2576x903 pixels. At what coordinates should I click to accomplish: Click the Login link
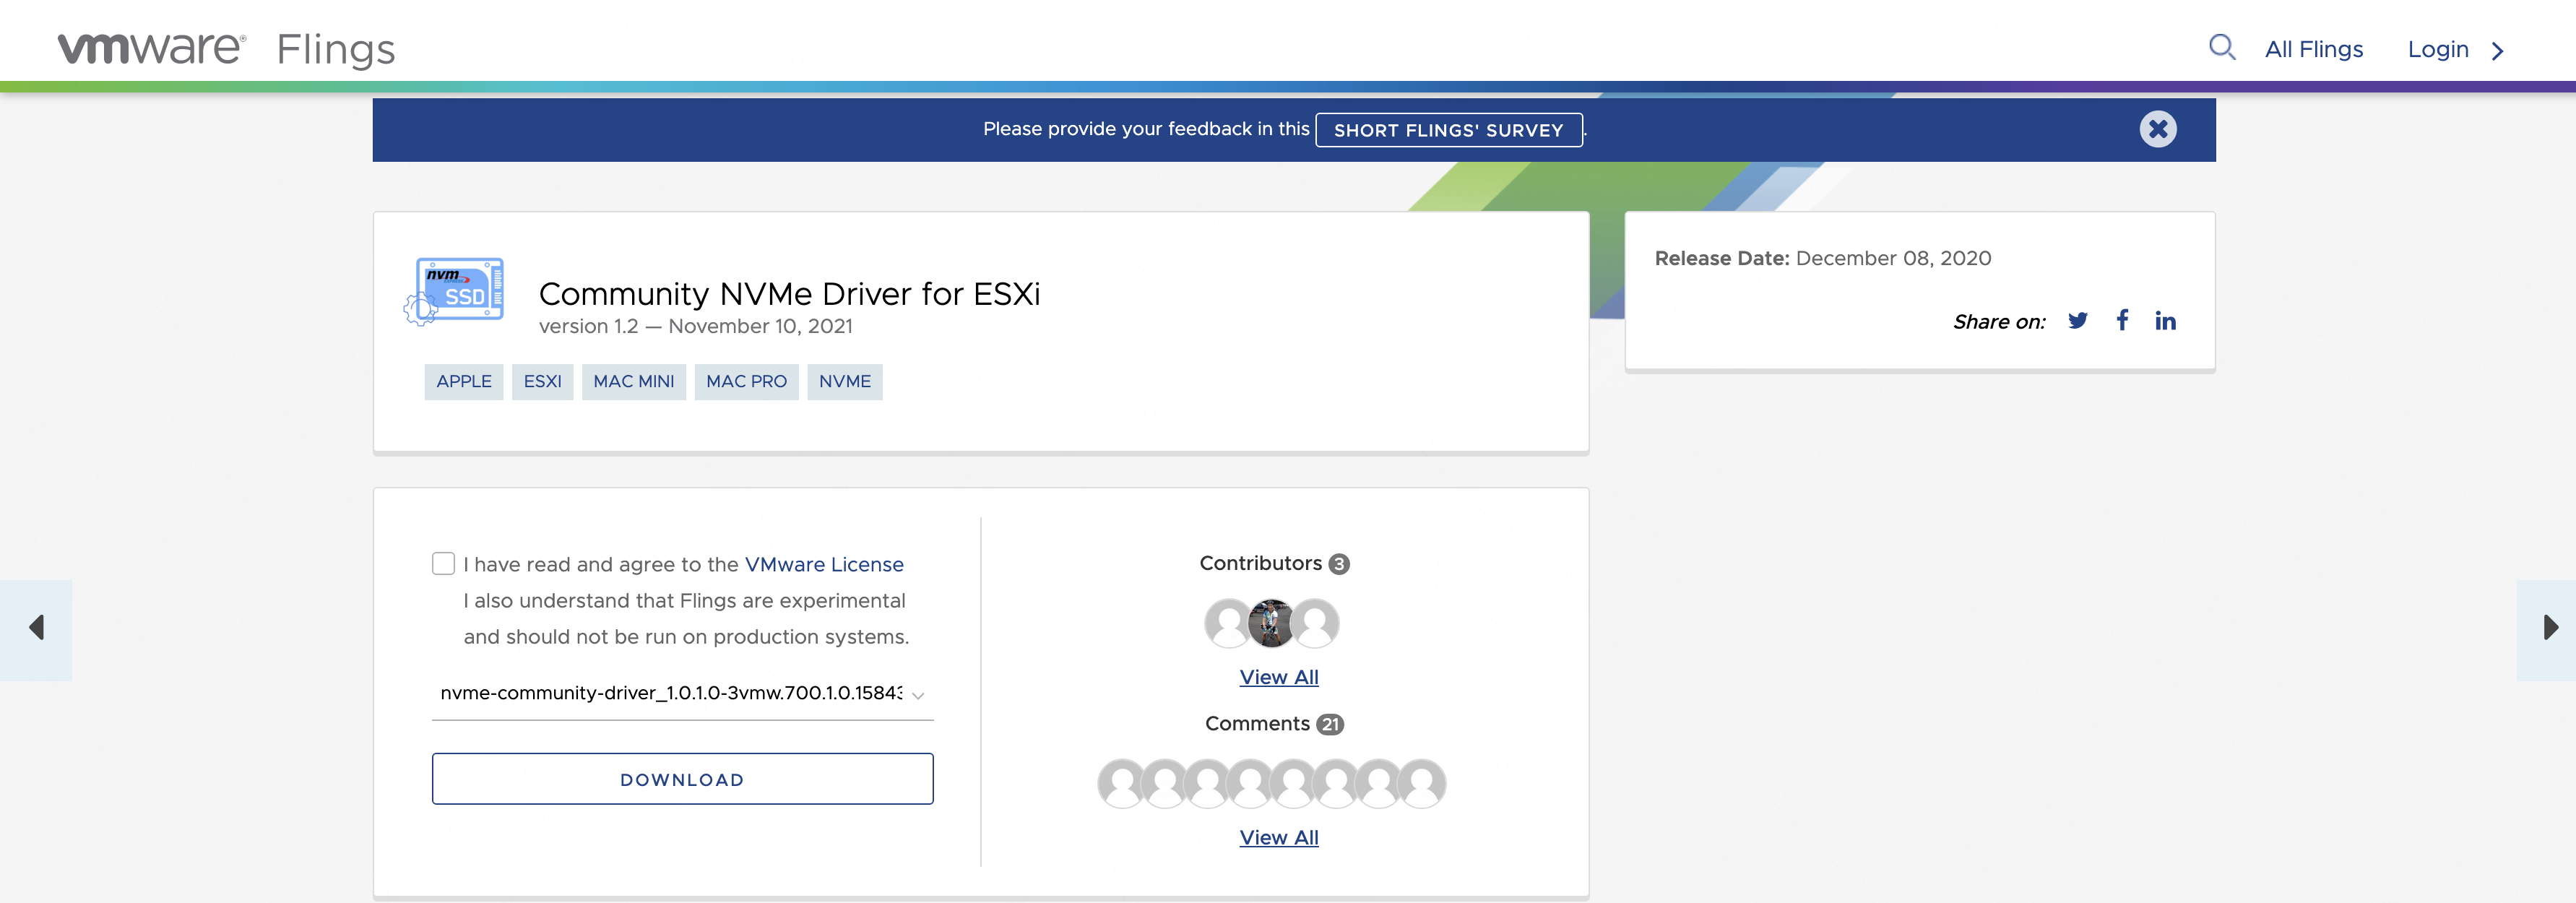click(x=2437, y=49)
